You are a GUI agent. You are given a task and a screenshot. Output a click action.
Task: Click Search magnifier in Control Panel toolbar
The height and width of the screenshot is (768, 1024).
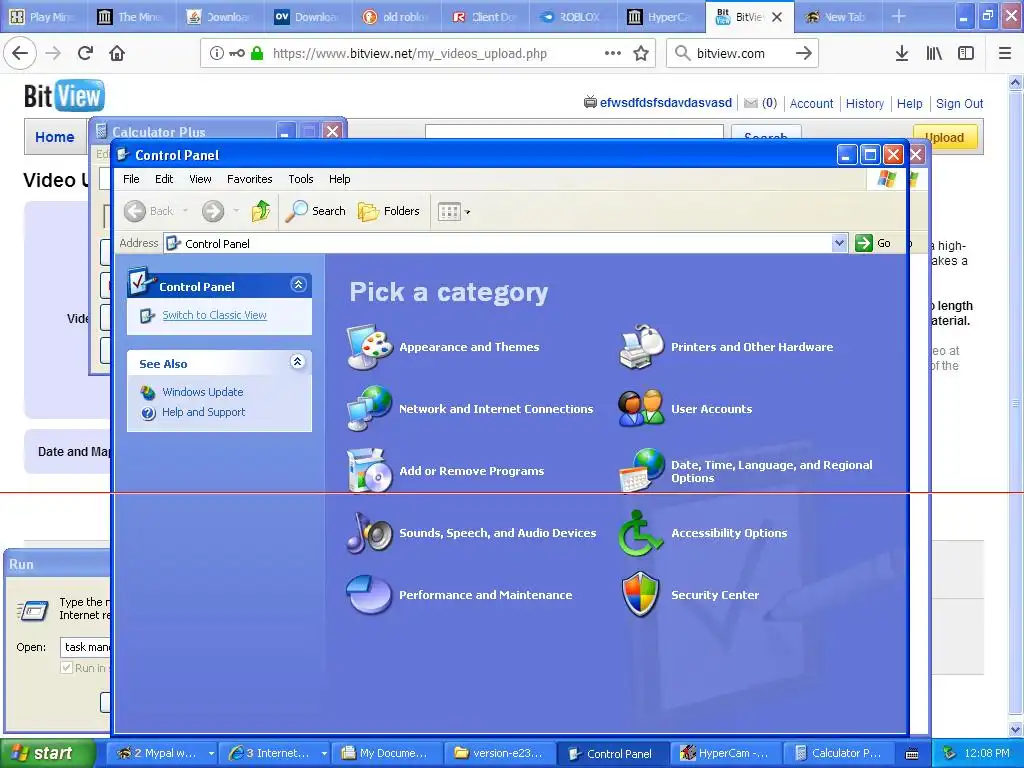pyautogui.click(x=315, y=211)
